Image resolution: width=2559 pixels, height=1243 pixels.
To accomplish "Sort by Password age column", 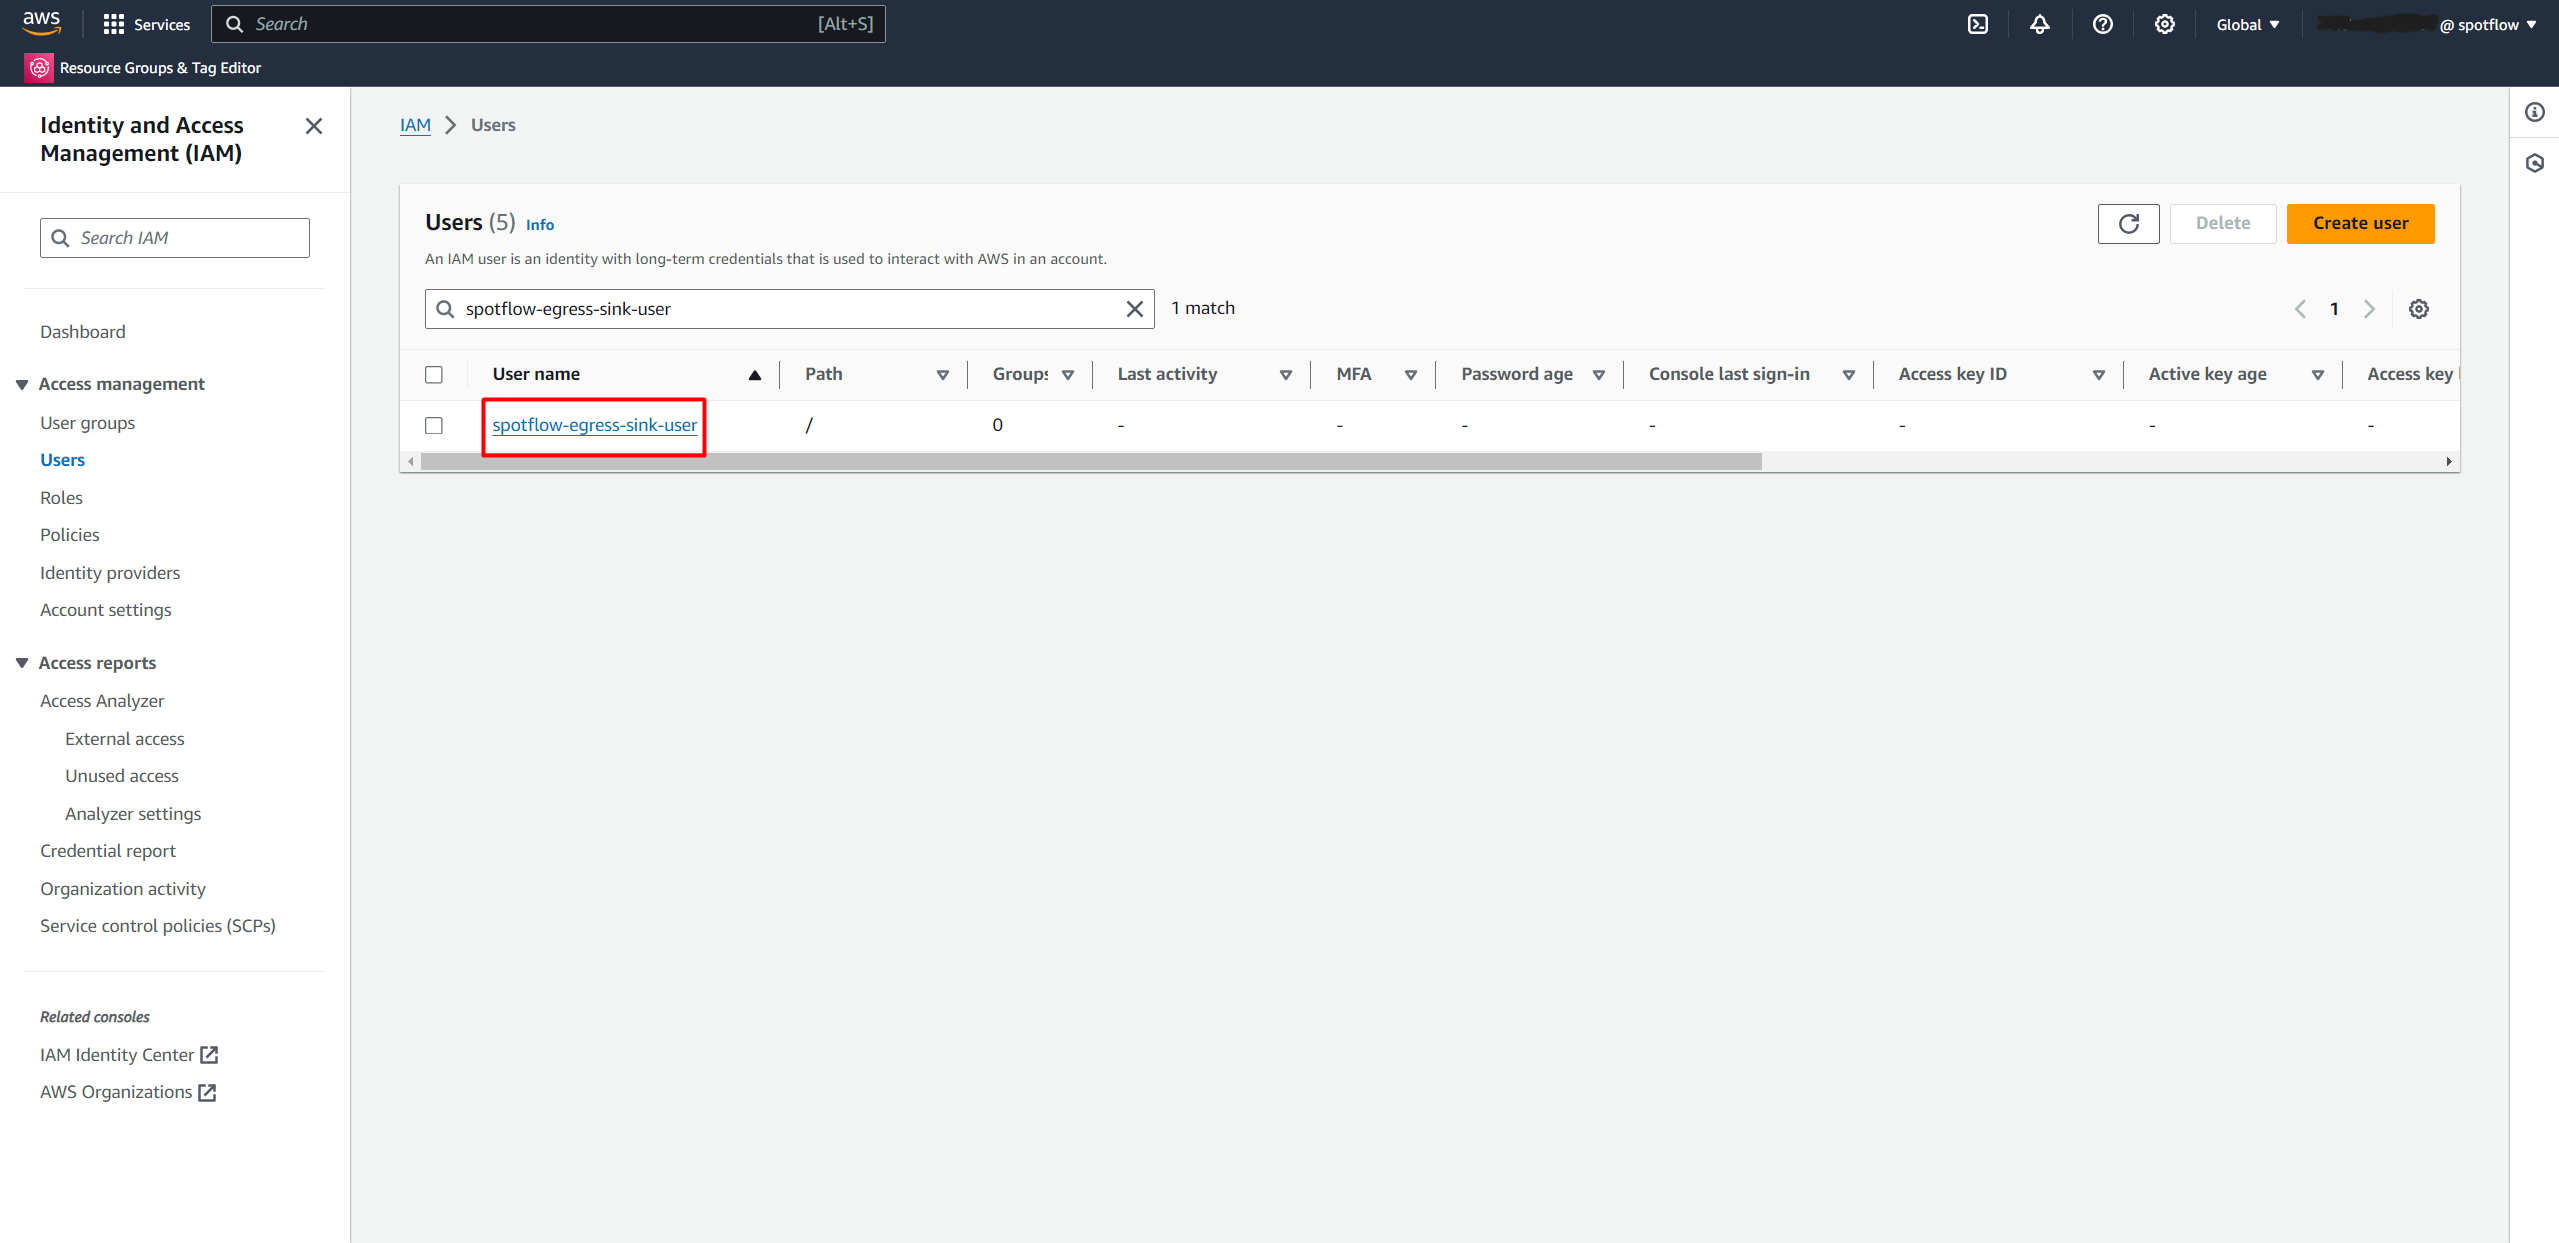I will [1599, 375].
